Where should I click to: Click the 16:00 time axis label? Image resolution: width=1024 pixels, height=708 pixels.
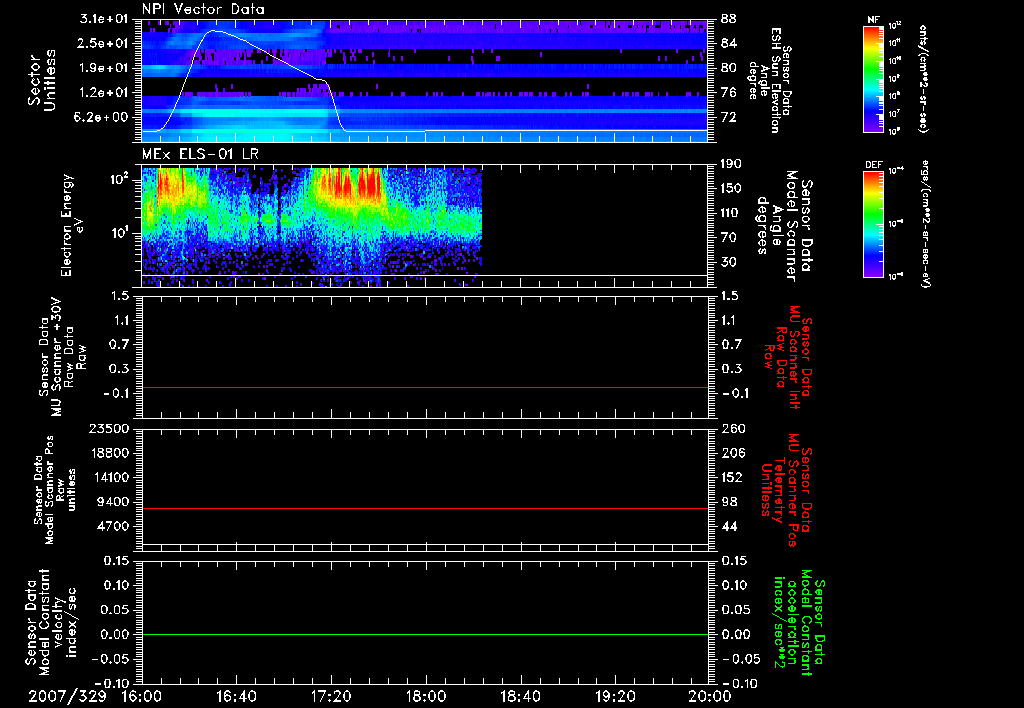(142, 696)
